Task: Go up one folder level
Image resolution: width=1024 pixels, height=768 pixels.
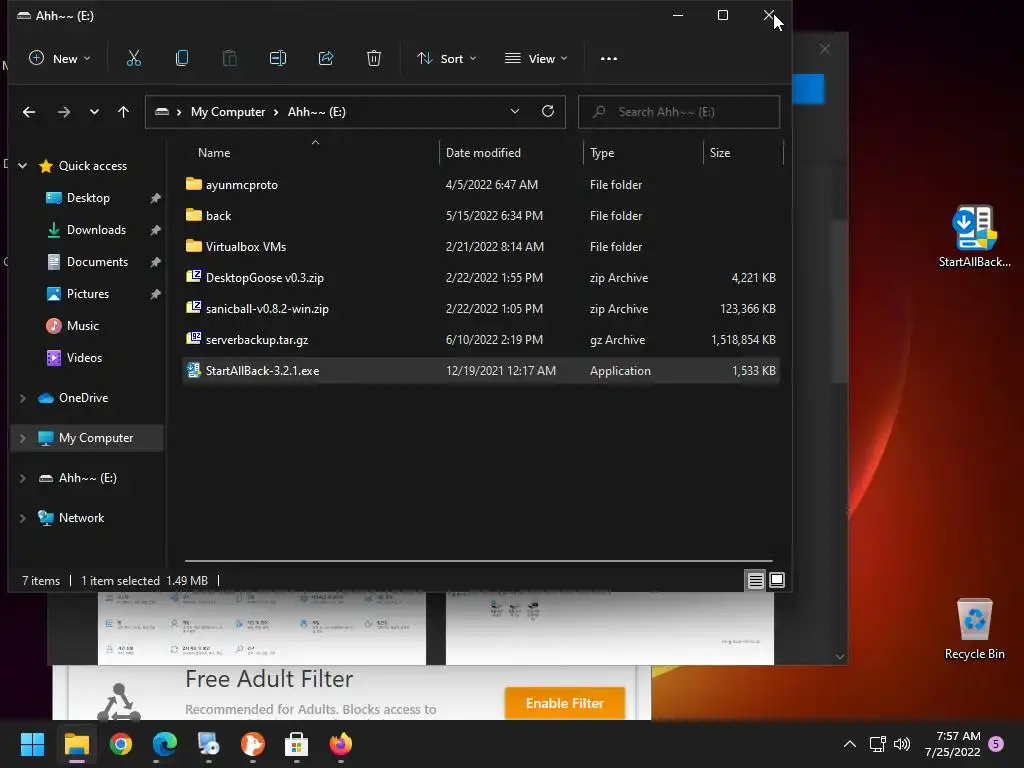Action: click(123, 112)
